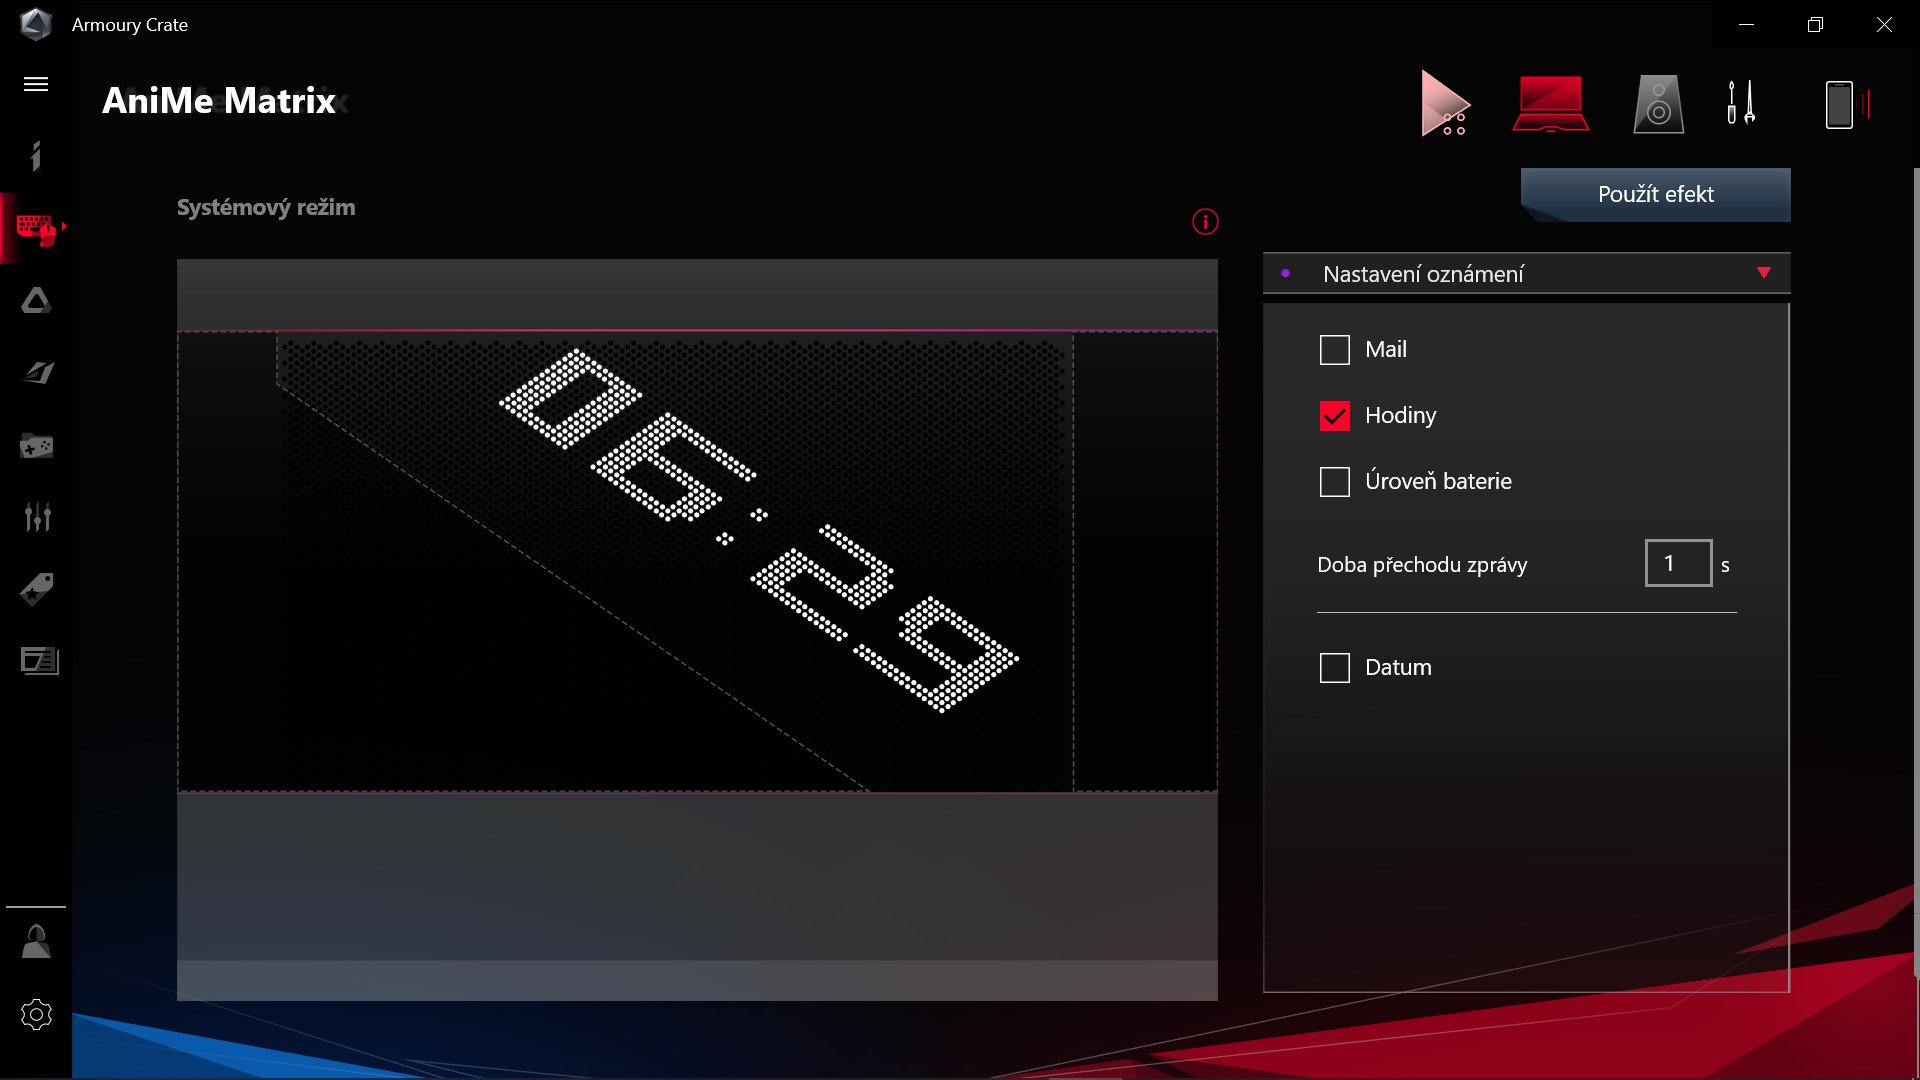Click the smartphone connection icon

coord(1846,104)
